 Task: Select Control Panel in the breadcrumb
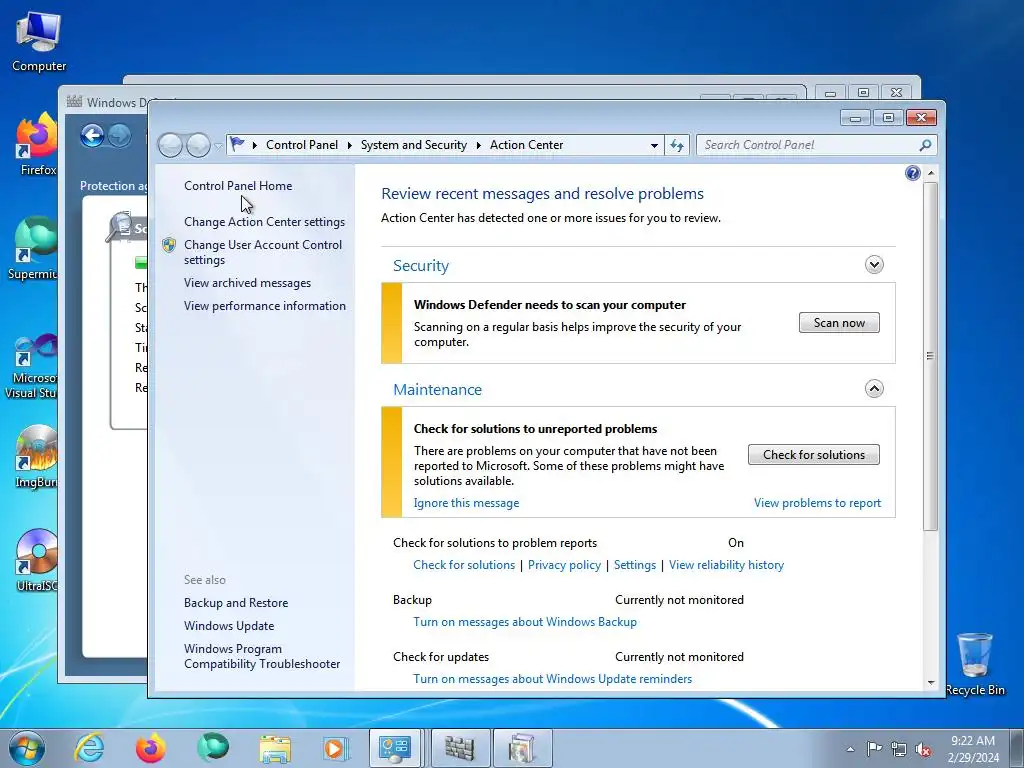click(302, 145)
